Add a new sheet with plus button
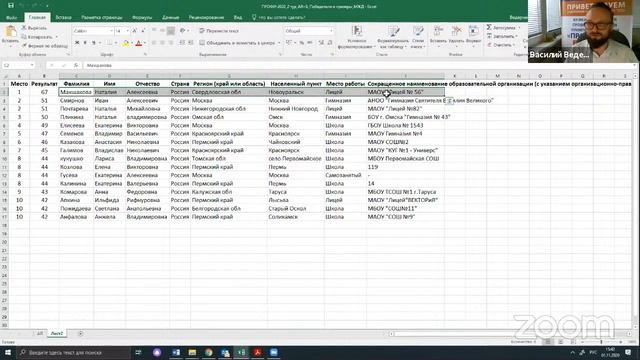640x360 pixels. point(80,333)
